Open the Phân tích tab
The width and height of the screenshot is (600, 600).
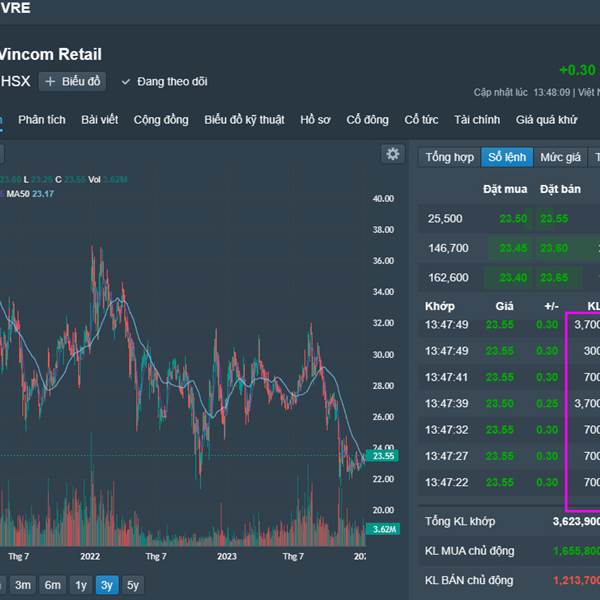point(42,120)
